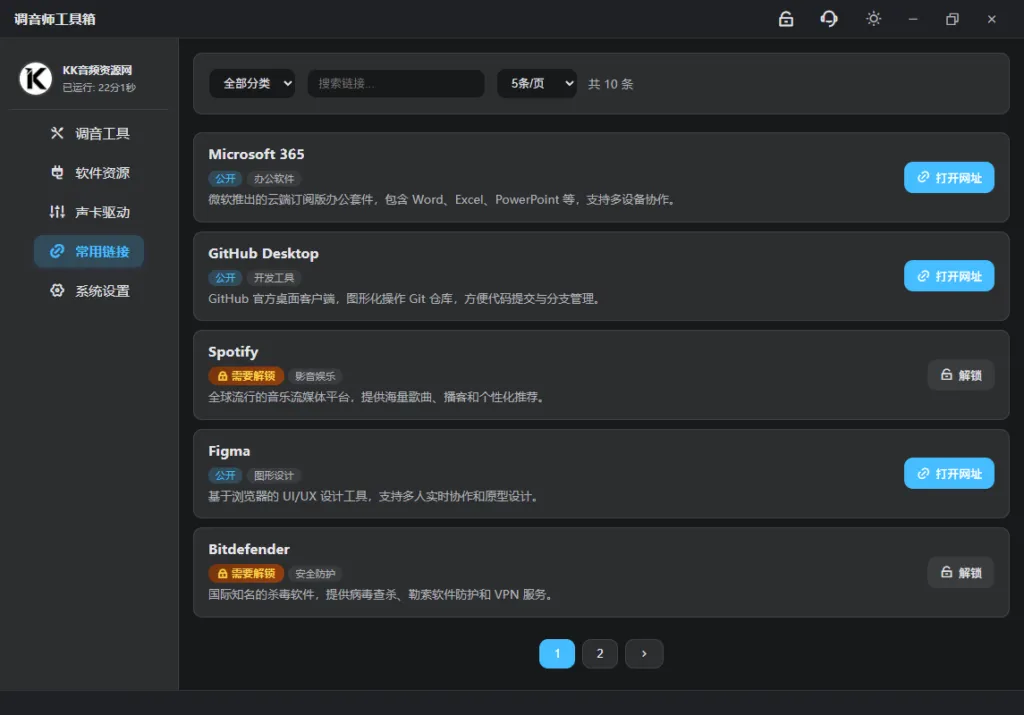
Task: Go to page 1 in pagination
Action: point(557,654)
